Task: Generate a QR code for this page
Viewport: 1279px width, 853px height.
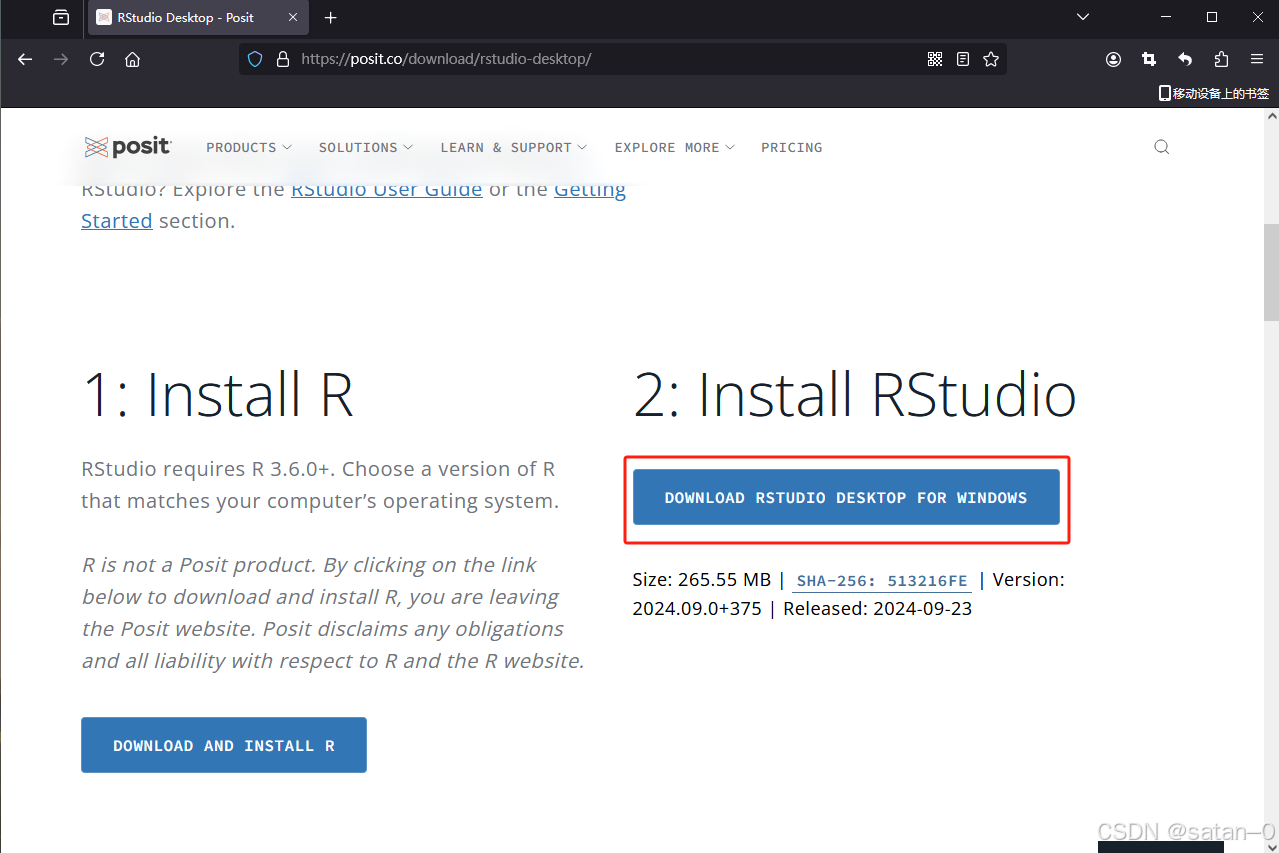Action: [935, 59]
